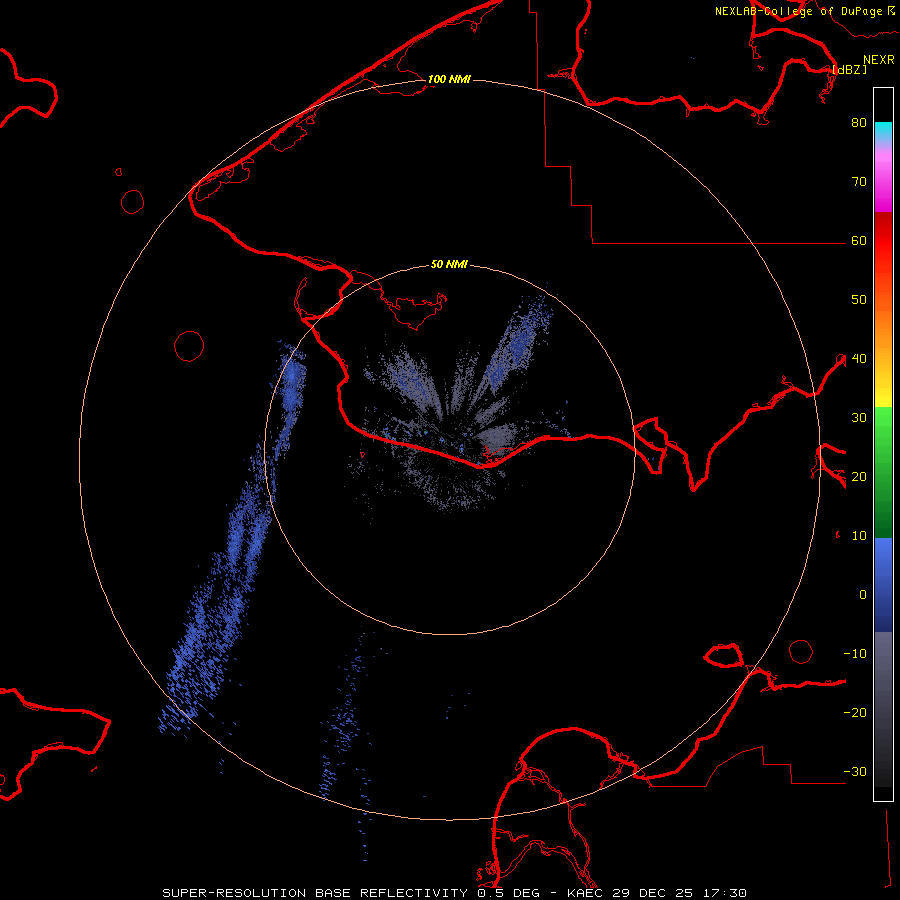Click the 80 value on dBZ scale
Viewport: 900px width, 900px height.
click(859, 123)
